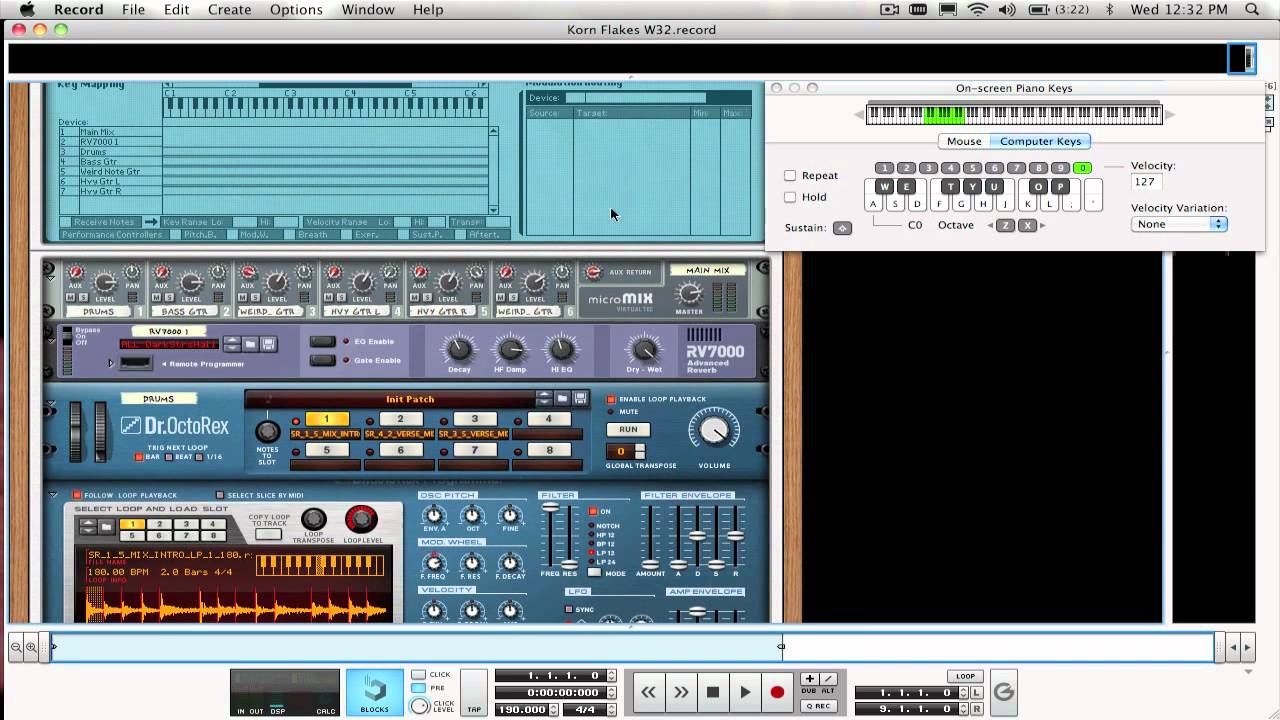This screenshot has height=720, width=1280.
Task: Click the Q REC quantize button
Action: 817,706
